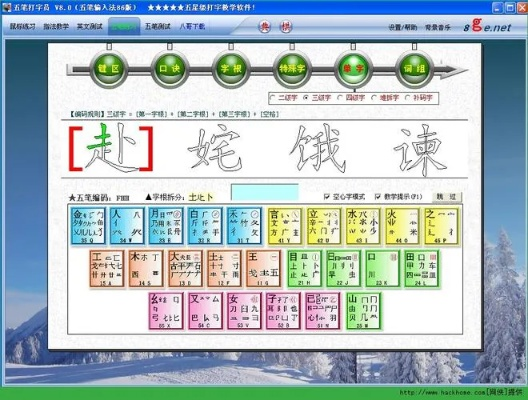This screenshot has width=528, height=400.
Task: Open the 五笔测试 tab
Action: coord(158,26)
